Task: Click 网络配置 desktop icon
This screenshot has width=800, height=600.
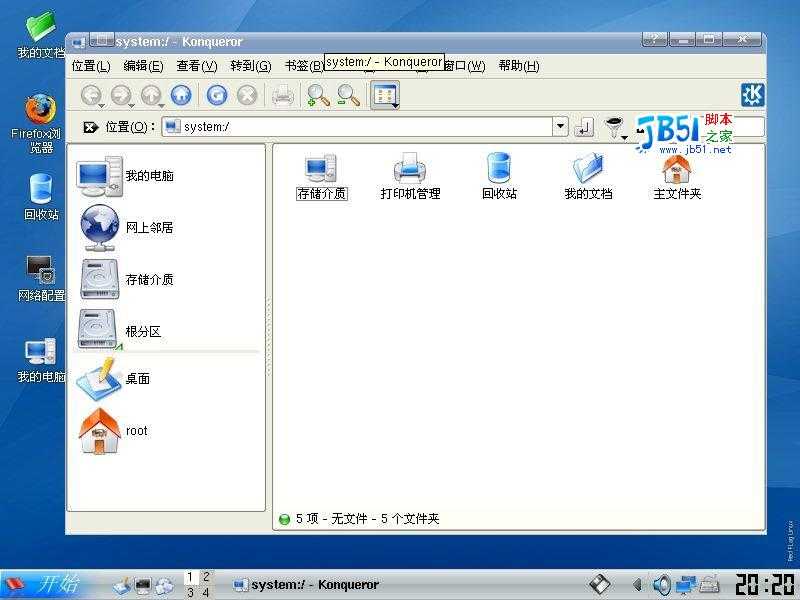Action: [x=41, y=279]
